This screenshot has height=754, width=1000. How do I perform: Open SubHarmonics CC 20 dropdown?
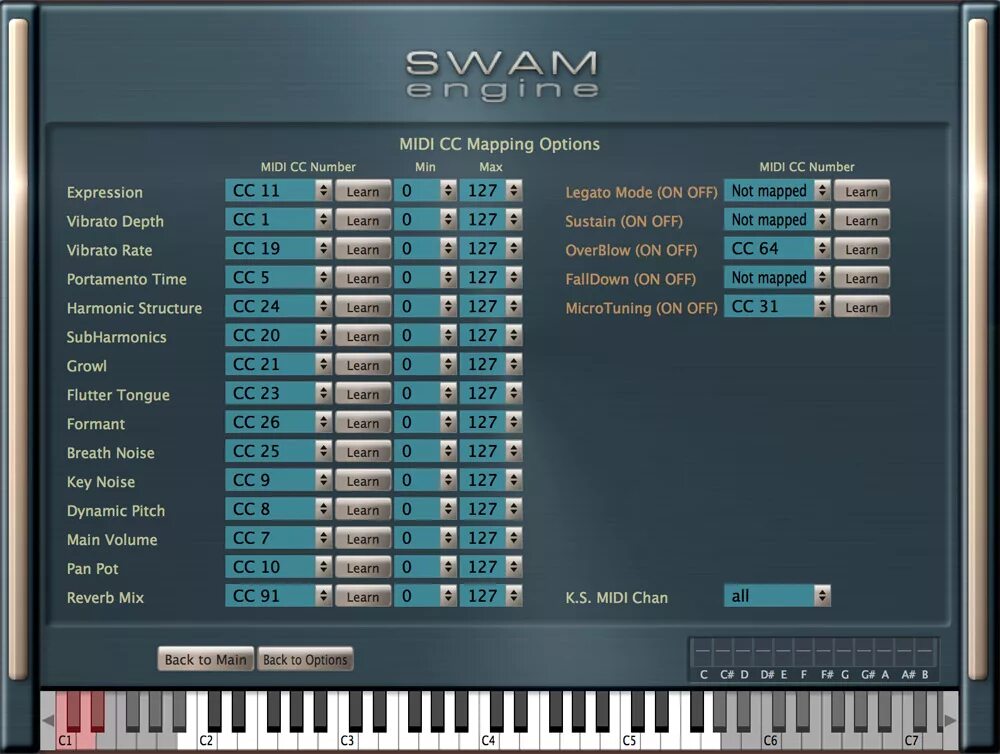278,336
